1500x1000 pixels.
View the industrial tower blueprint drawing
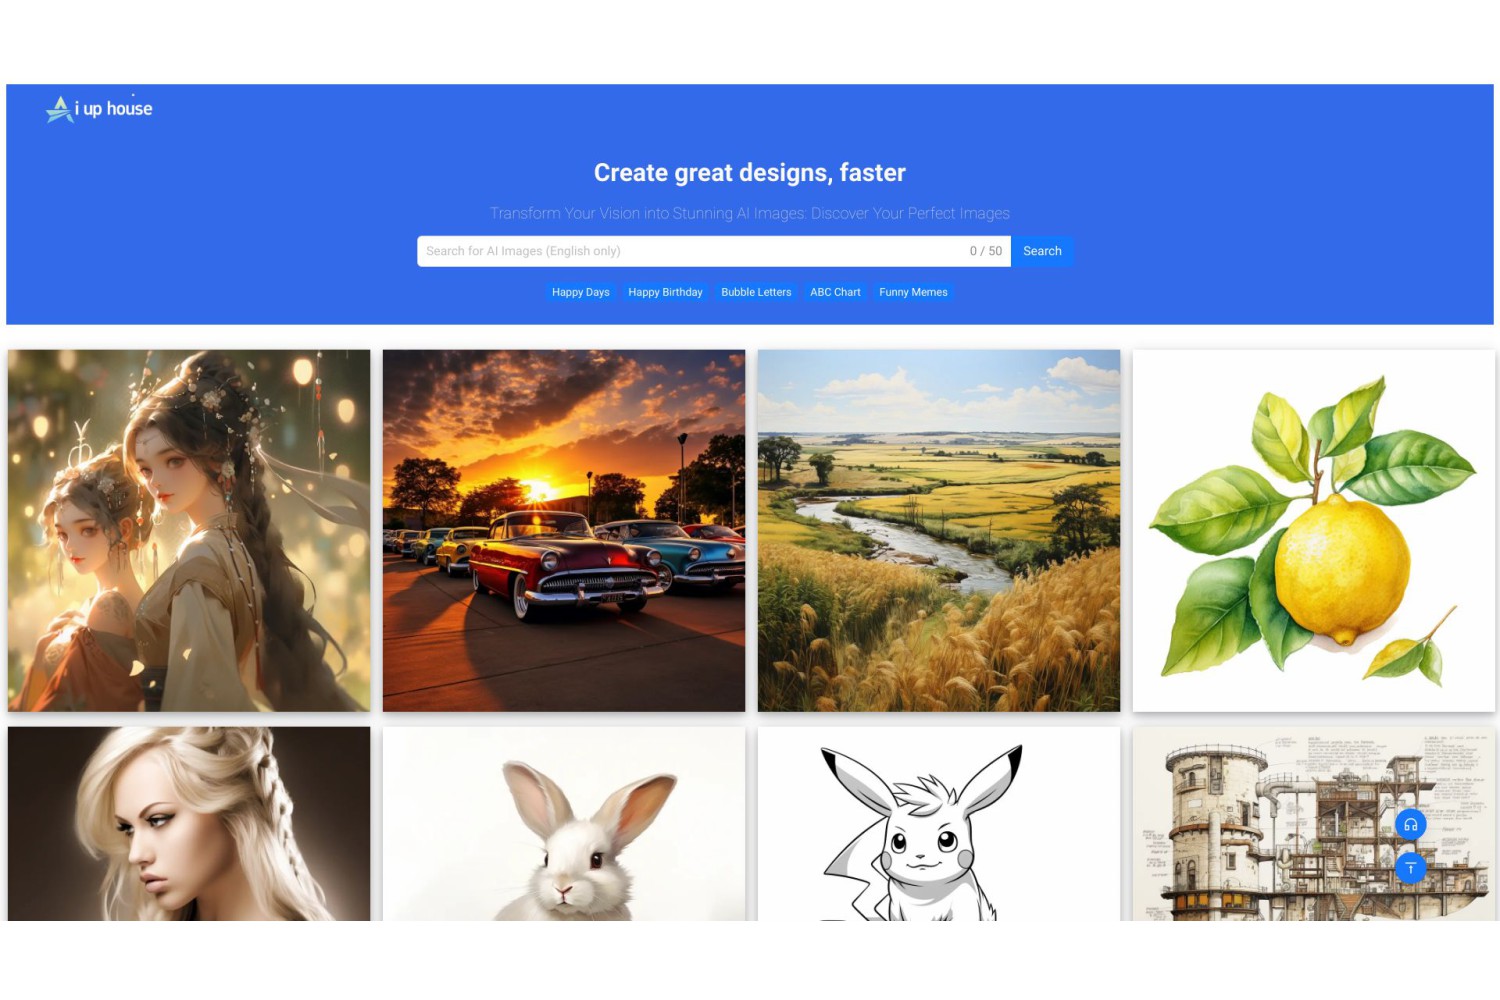[1314, 824]
